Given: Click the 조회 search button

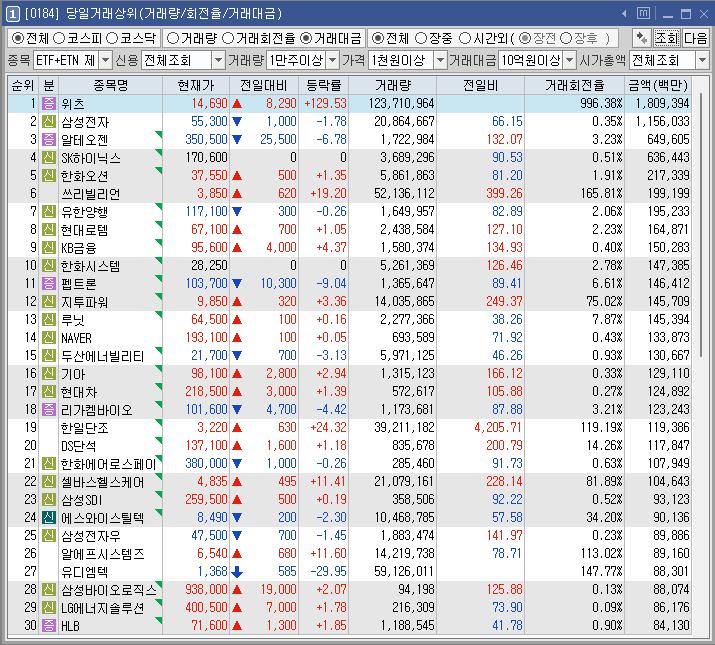Looking at the screenshot, I should coord(666,38).
